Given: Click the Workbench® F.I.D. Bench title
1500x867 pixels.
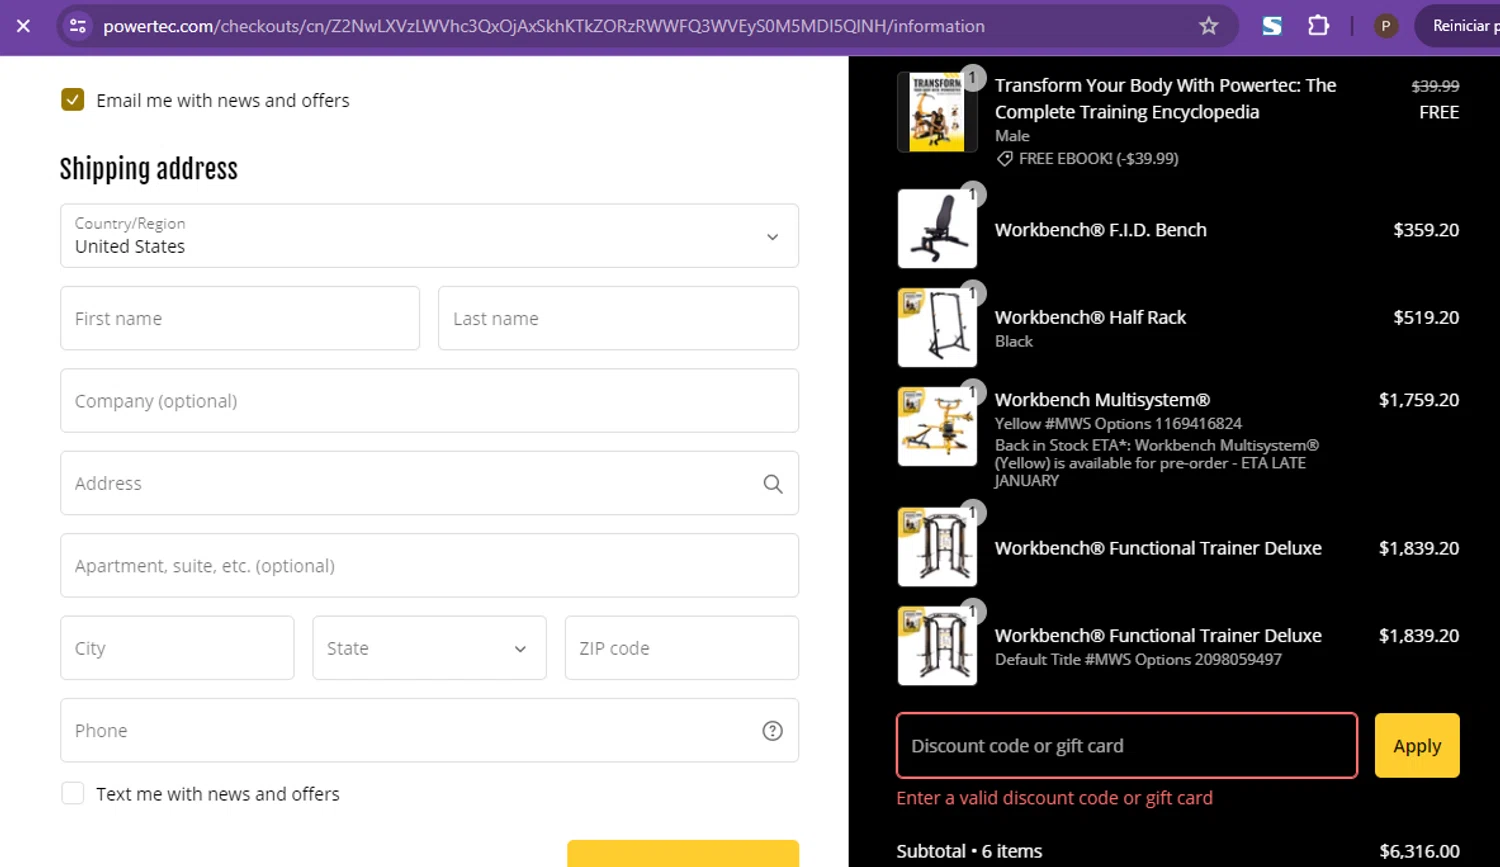Looking at the screenshot, I should (x=1100, y=230).
